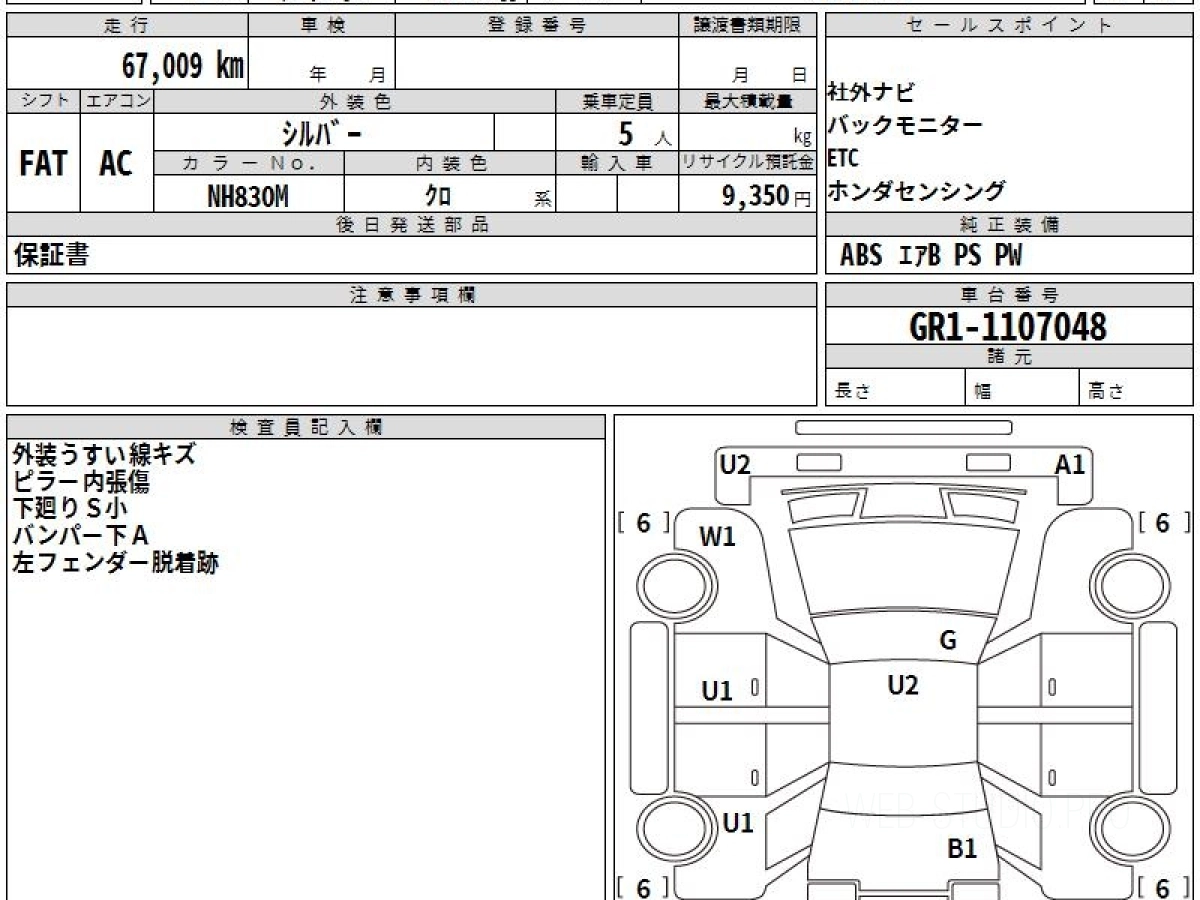Viewport: 1200px width, 900px height.
Task: Select the A1 mark on the car diagram
Action: (1070, 464)
